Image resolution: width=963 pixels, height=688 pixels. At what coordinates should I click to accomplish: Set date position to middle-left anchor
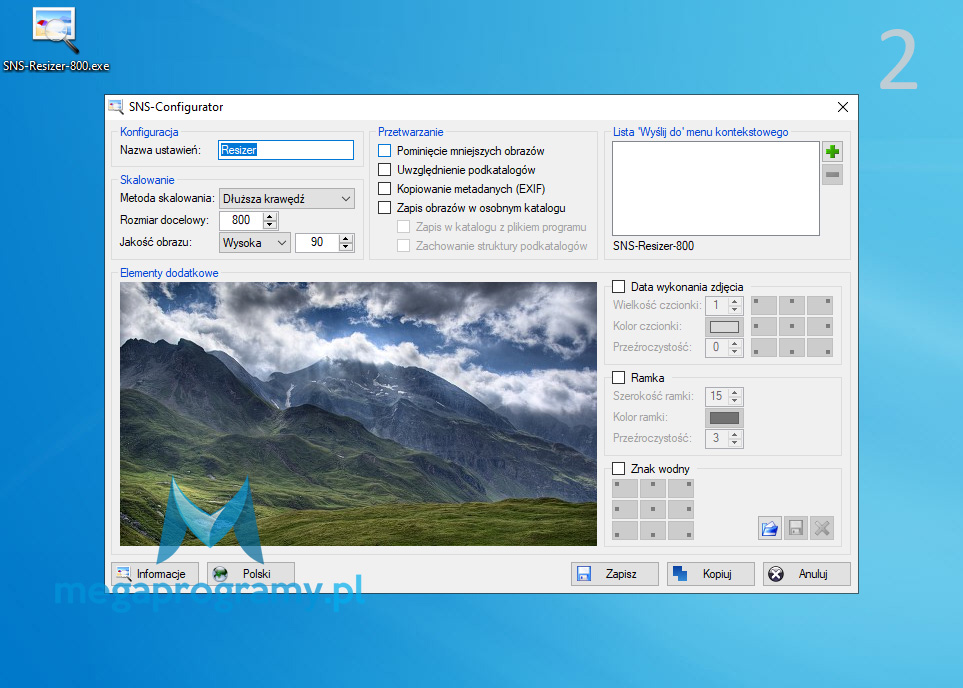click(764, 326)
